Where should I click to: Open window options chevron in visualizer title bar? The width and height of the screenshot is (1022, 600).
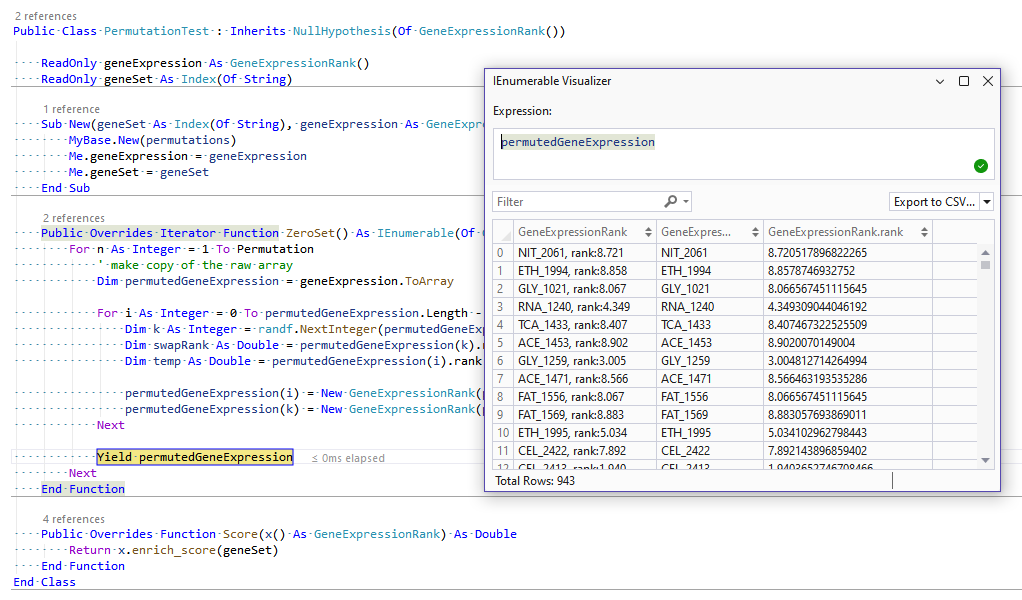pyautogui.click(x=940, y=81)
